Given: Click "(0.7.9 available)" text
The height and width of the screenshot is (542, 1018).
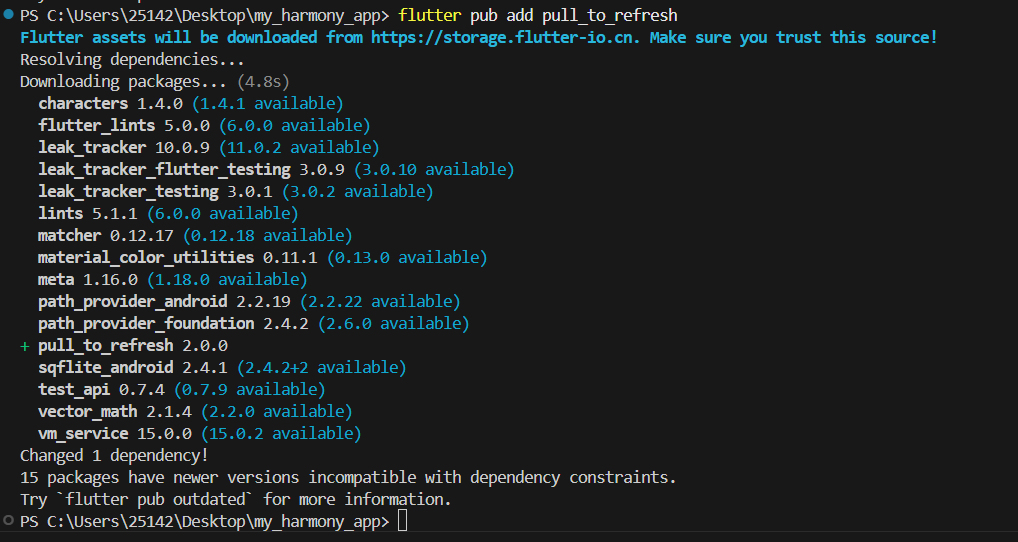Looking at the screenshot, I should [x=249, y=390].
